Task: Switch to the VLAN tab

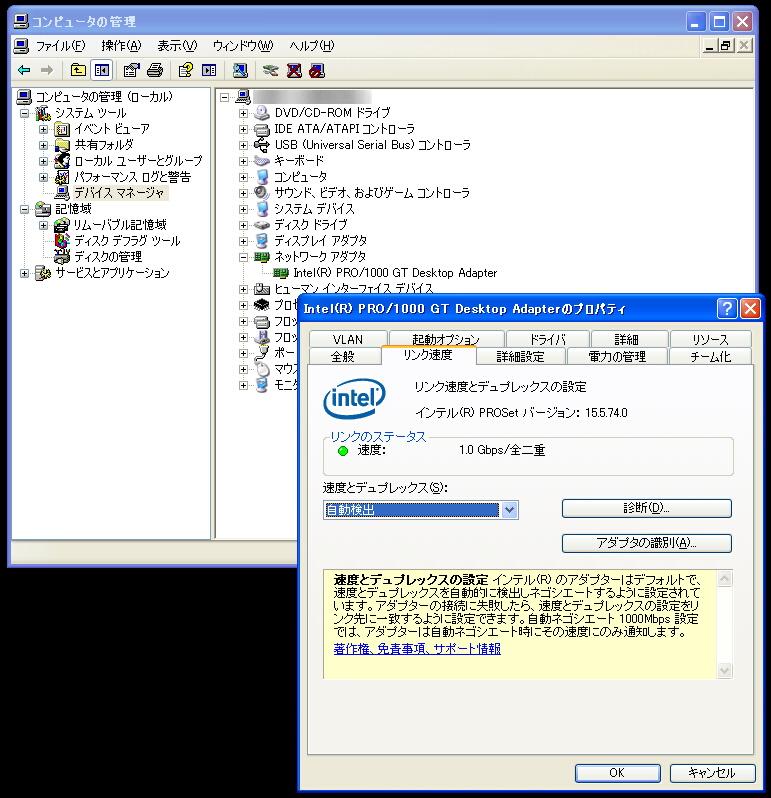Action: coord(348,339)
